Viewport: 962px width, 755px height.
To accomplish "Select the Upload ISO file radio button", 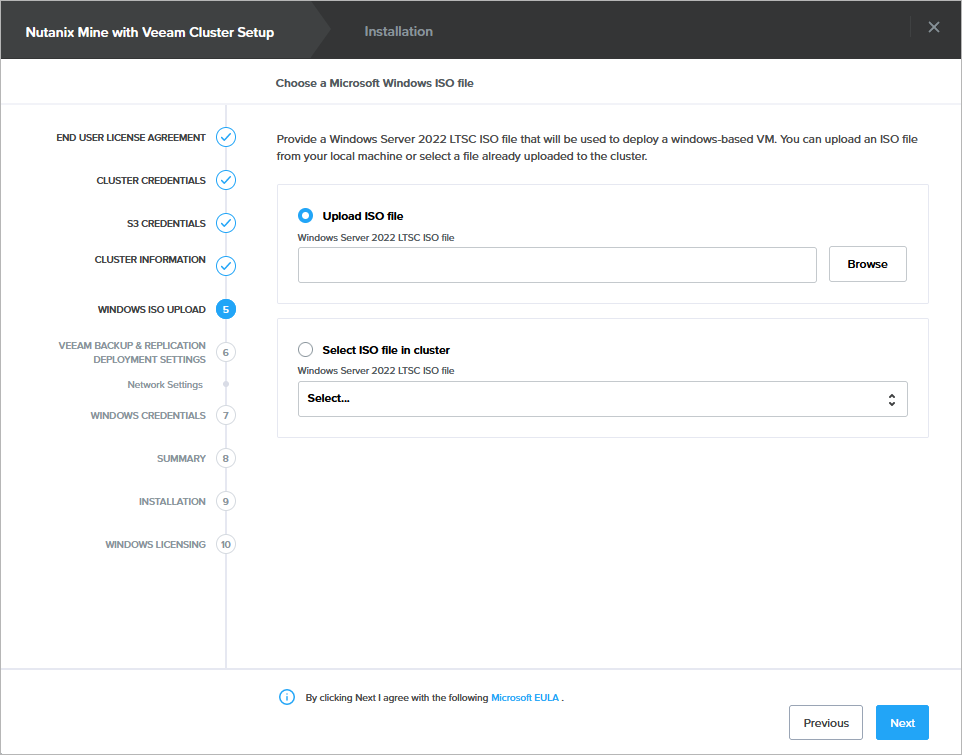I will 306,215.
